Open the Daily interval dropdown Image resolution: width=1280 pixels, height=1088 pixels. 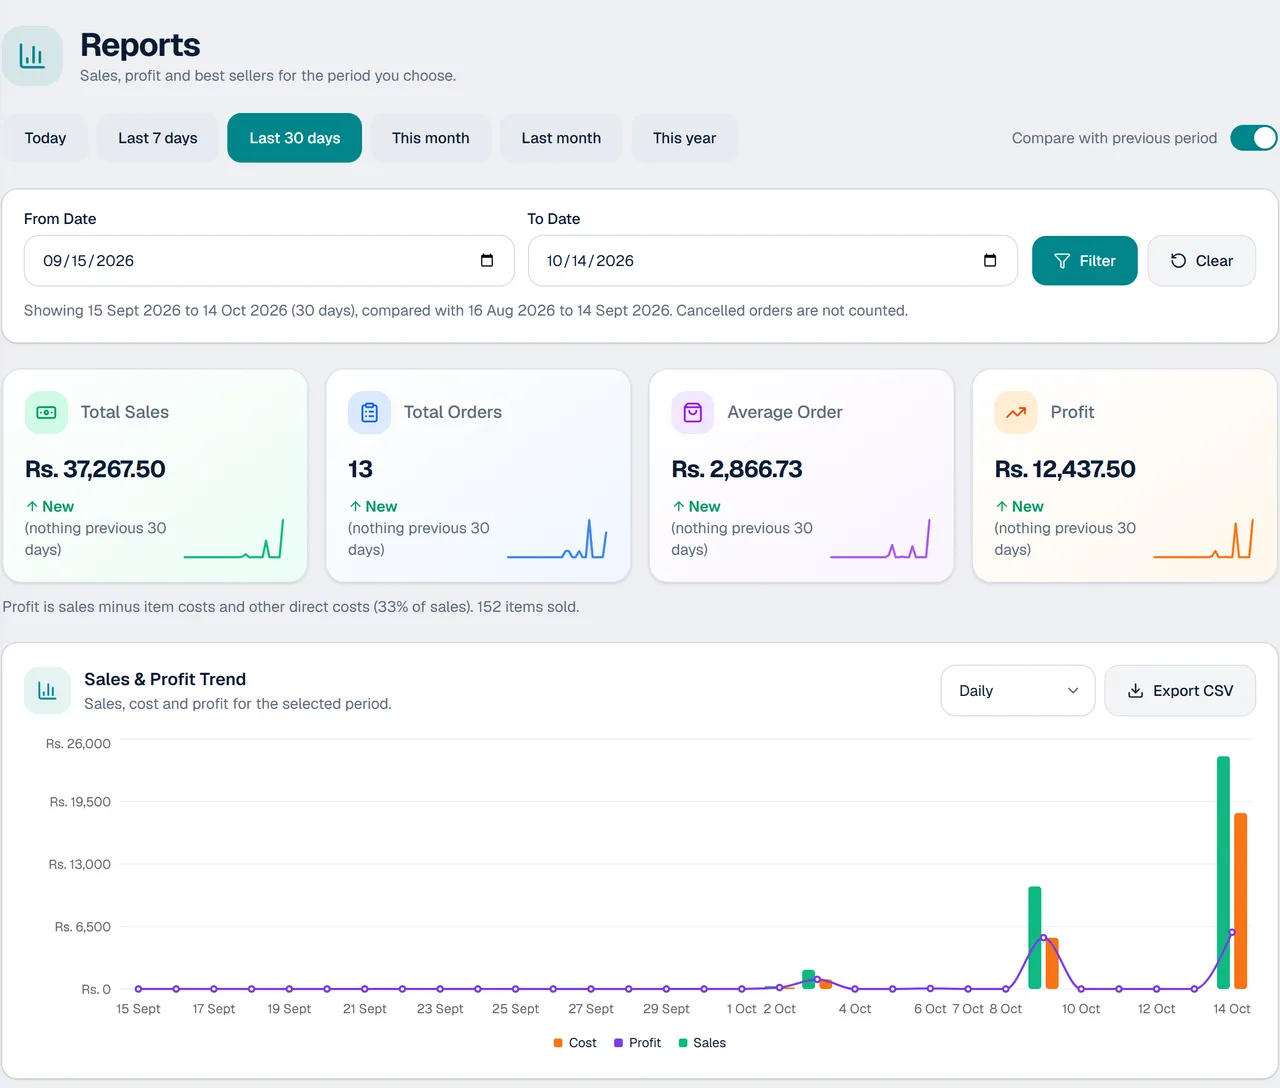[x=1018, y=691]
